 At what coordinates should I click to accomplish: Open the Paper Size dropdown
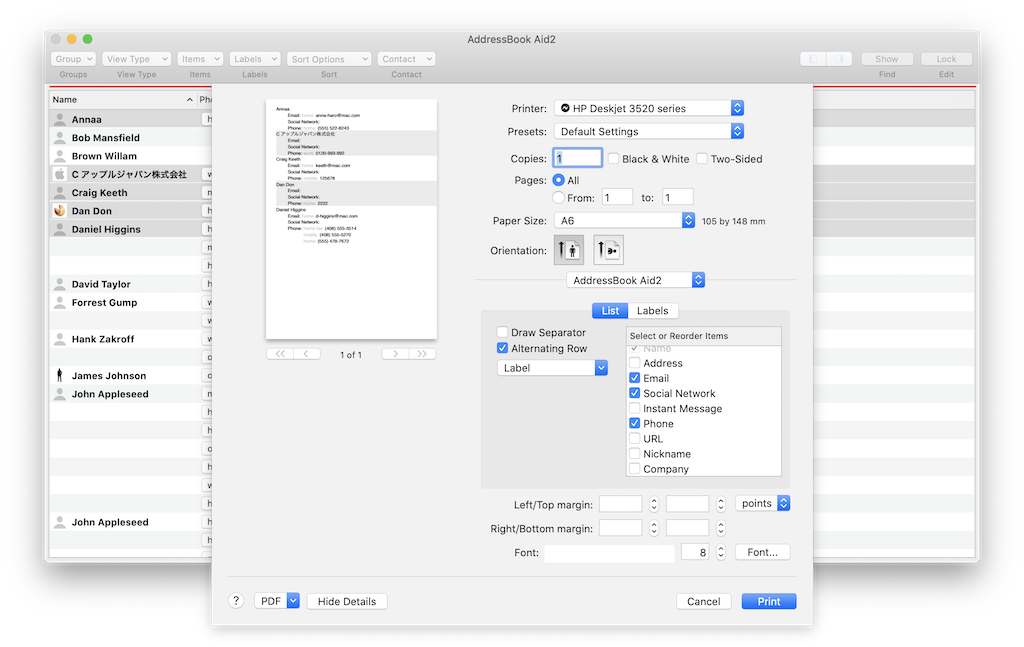[624, 220]
